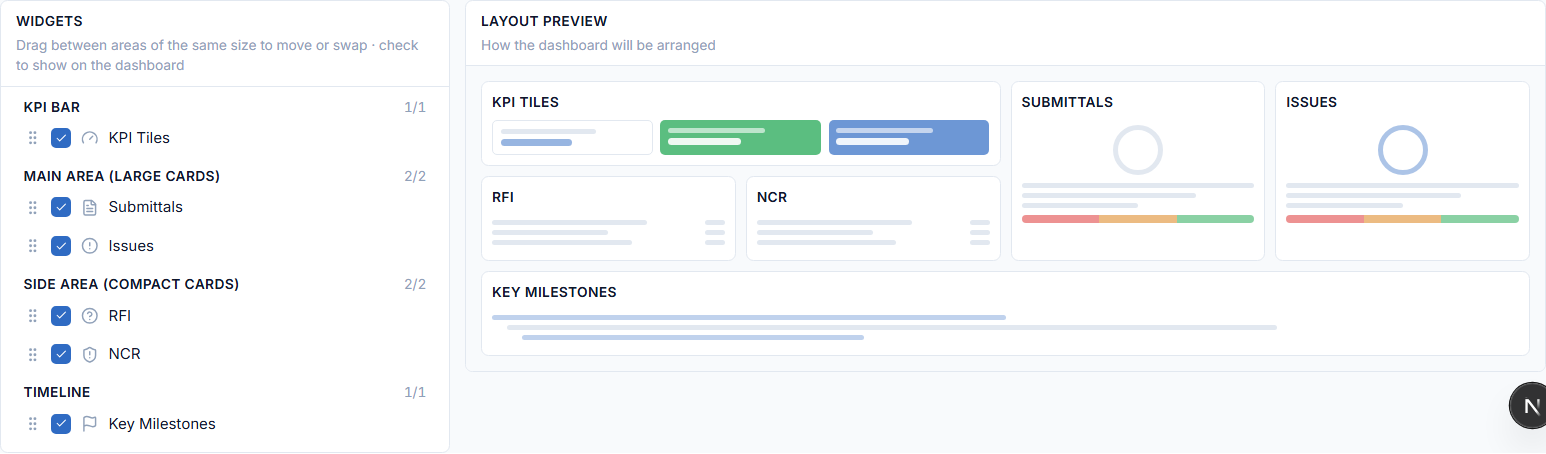This screenshot has height=454, width=1546.
Task: Click the drag handle beside RFI
Action: coord(33,316)
